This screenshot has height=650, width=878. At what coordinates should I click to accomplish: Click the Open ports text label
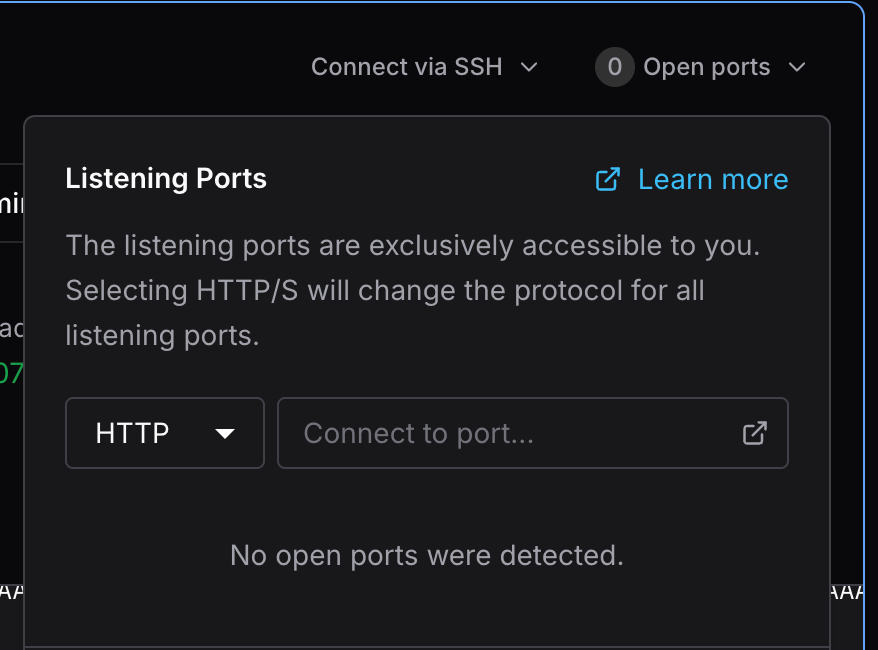[x=706, y=67]
